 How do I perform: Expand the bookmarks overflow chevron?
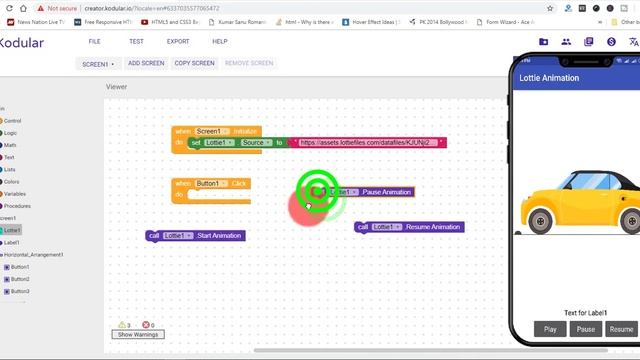(600, 22)
